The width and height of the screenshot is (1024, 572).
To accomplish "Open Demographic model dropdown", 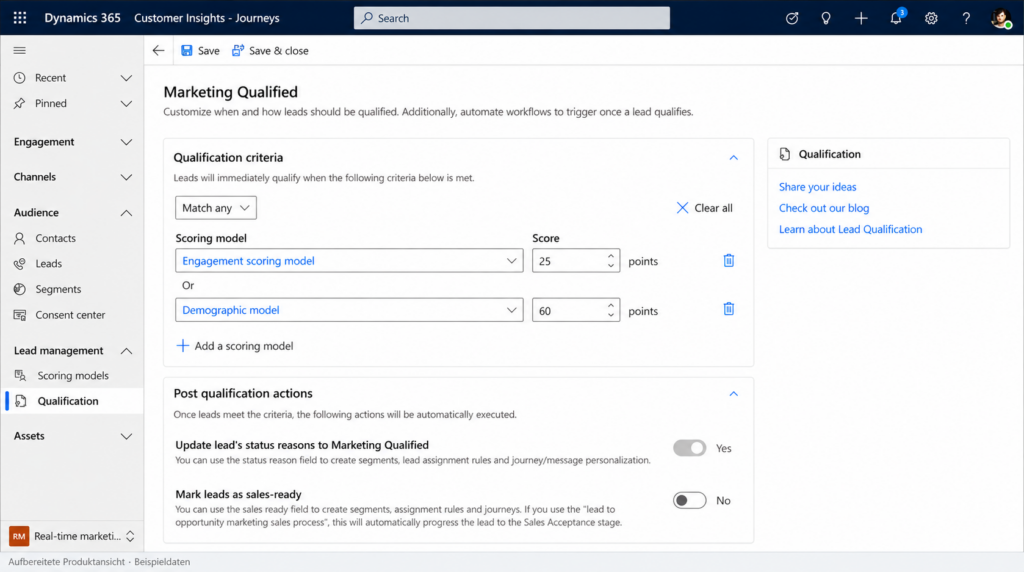I will (349, 310).
